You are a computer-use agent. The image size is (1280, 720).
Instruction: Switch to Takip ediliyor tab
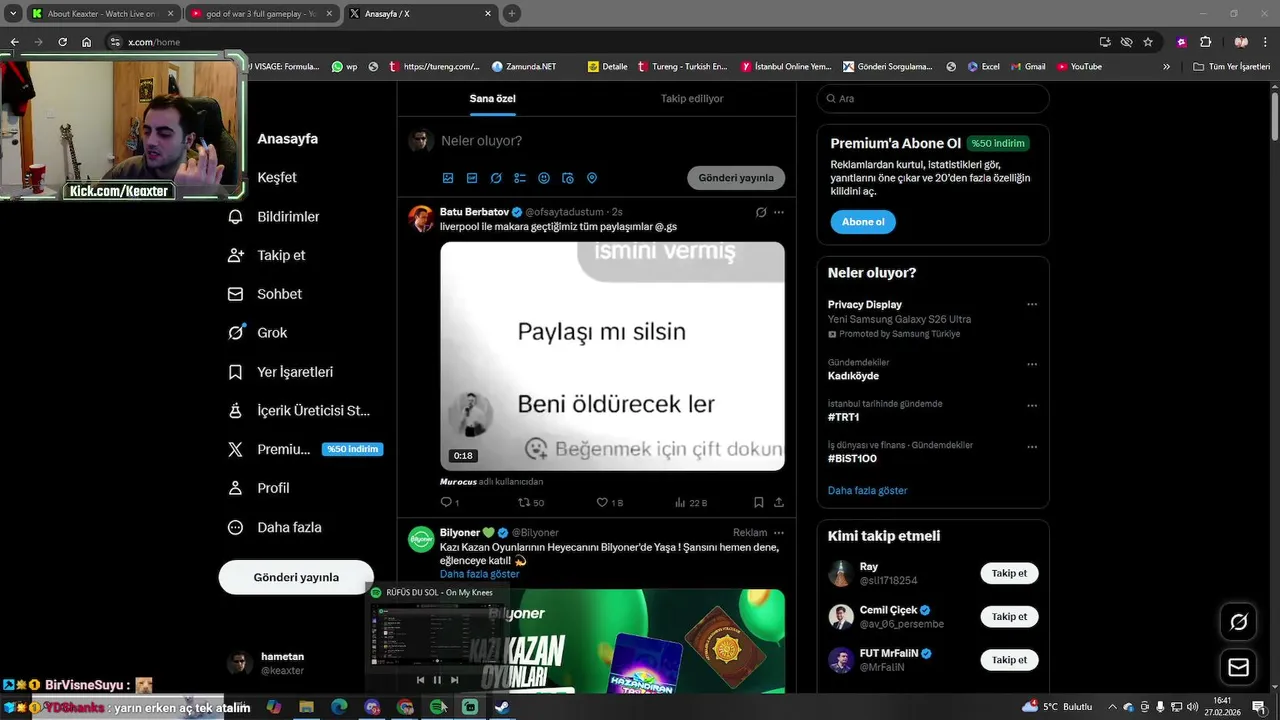click(x=692, y=99)
